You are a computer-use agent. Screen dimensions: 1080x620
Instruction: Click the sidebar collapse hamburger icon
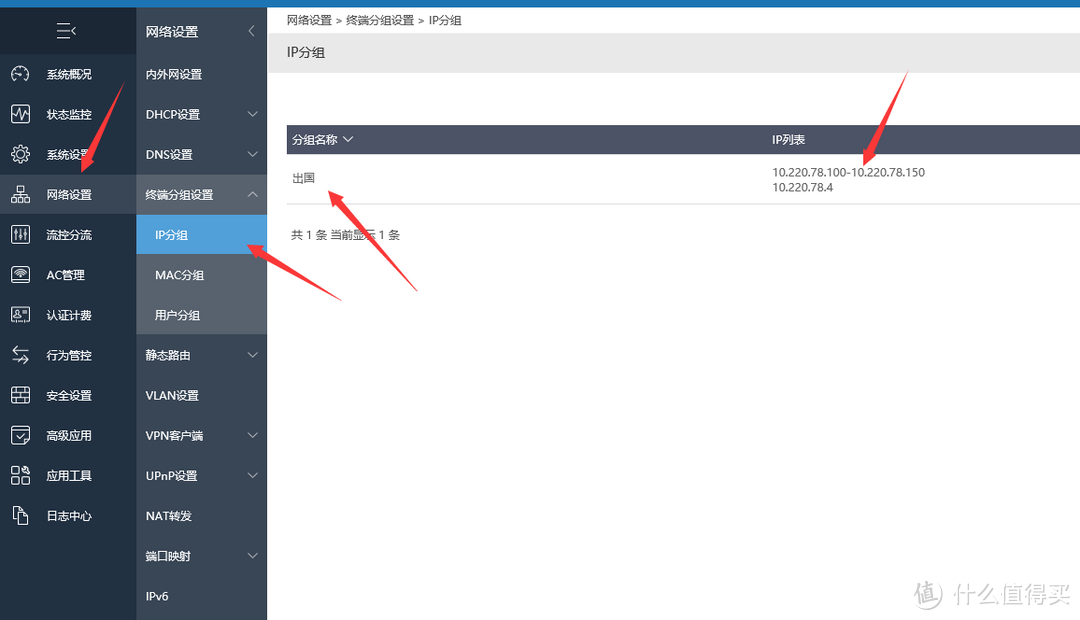click(x=67, y=32)
